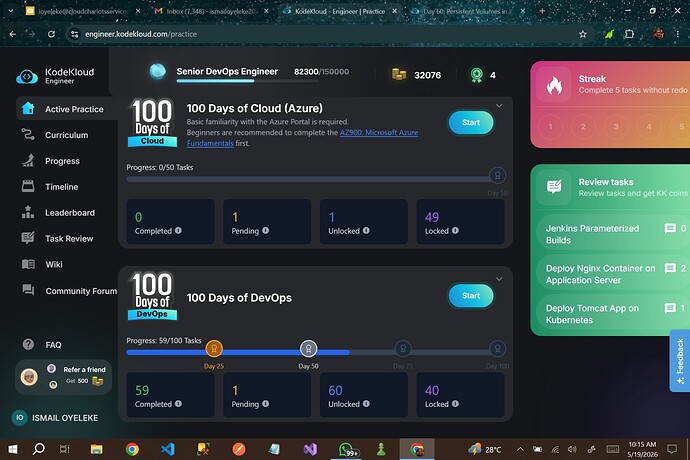Open AZ900 Microsoft Azure Fundamentals link
The width and height of the screenshot is (690, 460).
379,132
